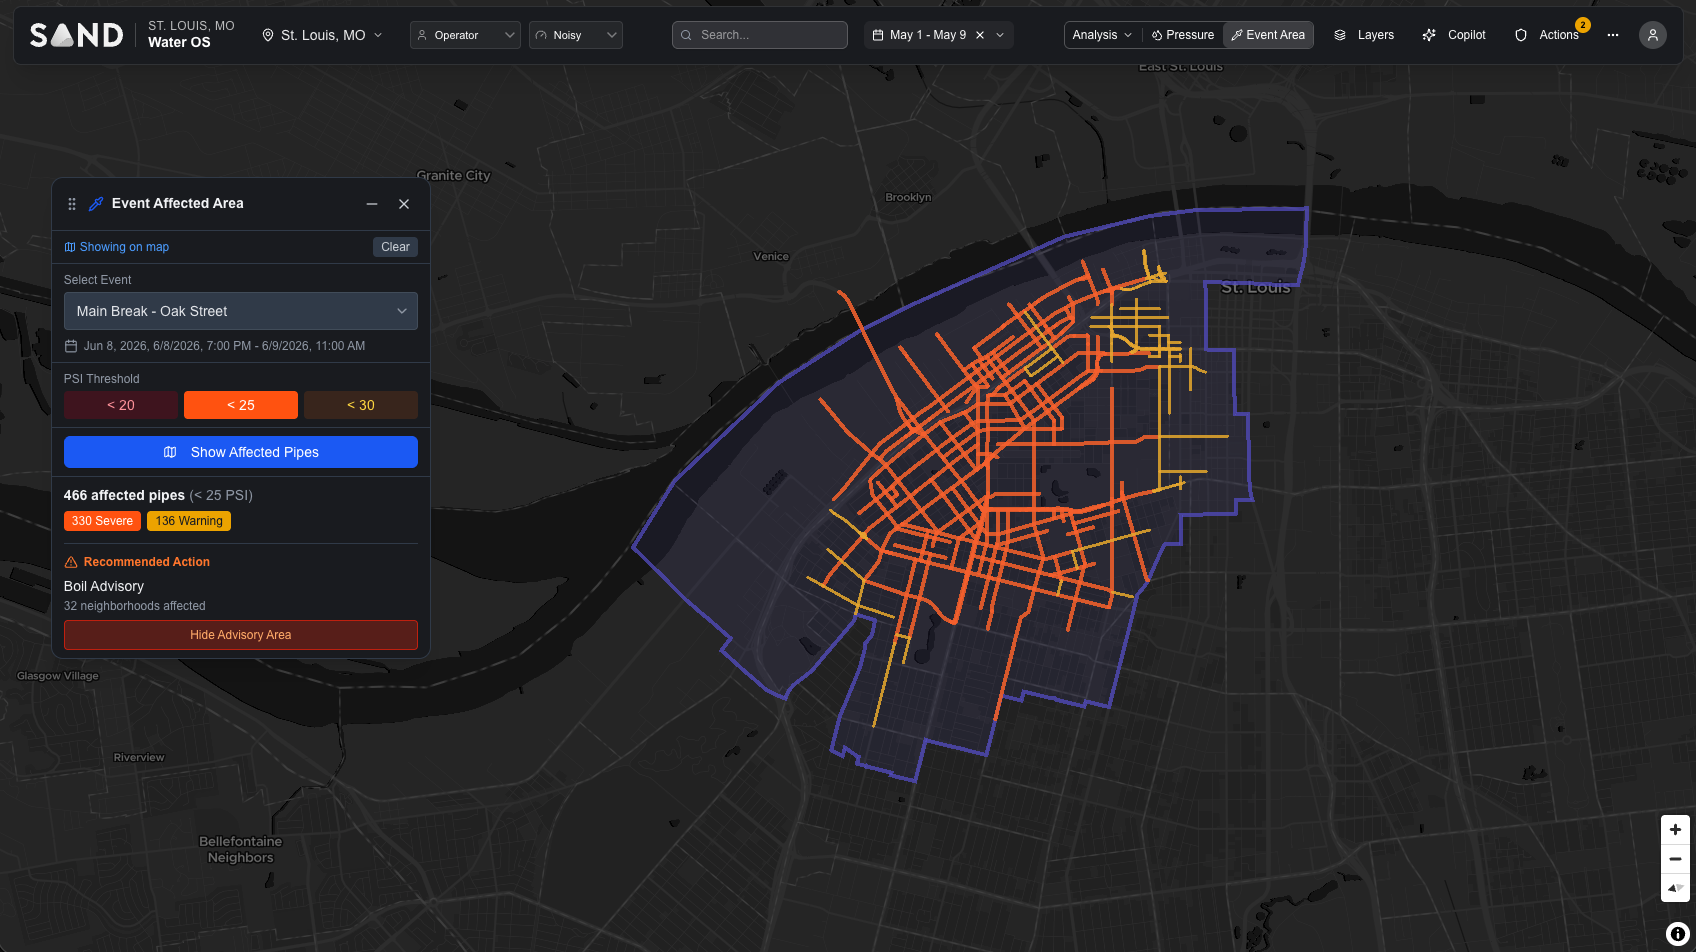Open Actions shield icon with badge
This screenshot has height=952, width=1696.
pyautogui.click(x=1521, y=35)
